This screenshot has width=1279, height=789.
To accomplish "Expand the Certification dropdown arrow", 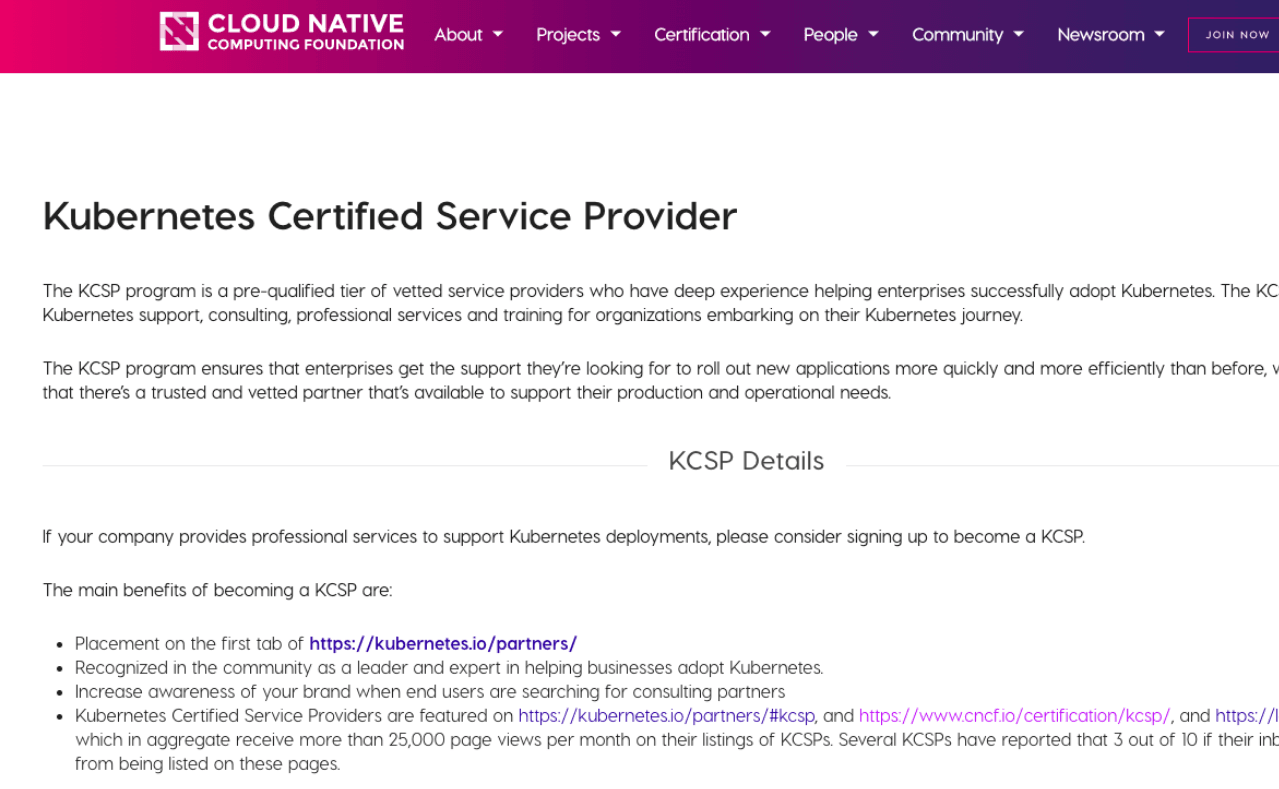I will [x=765, y=34].
